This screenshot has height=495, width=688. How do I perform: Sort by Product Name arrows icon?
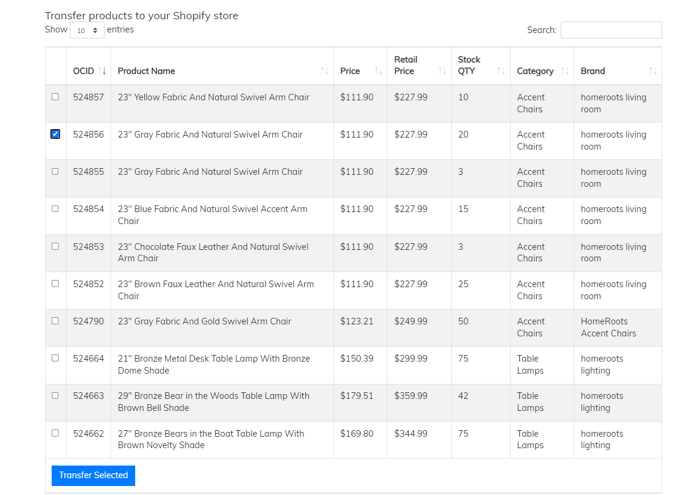pos(324,71)
